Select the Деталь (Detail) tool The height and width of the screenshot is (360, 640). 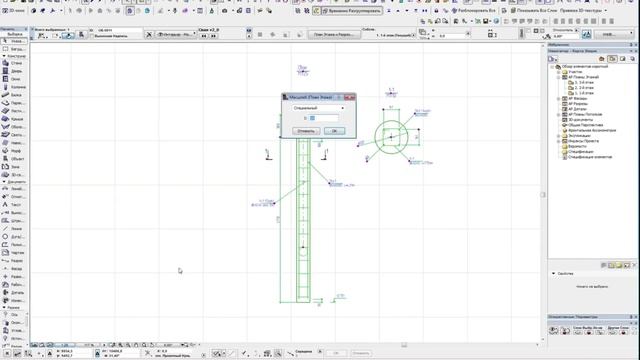point(13,293)
